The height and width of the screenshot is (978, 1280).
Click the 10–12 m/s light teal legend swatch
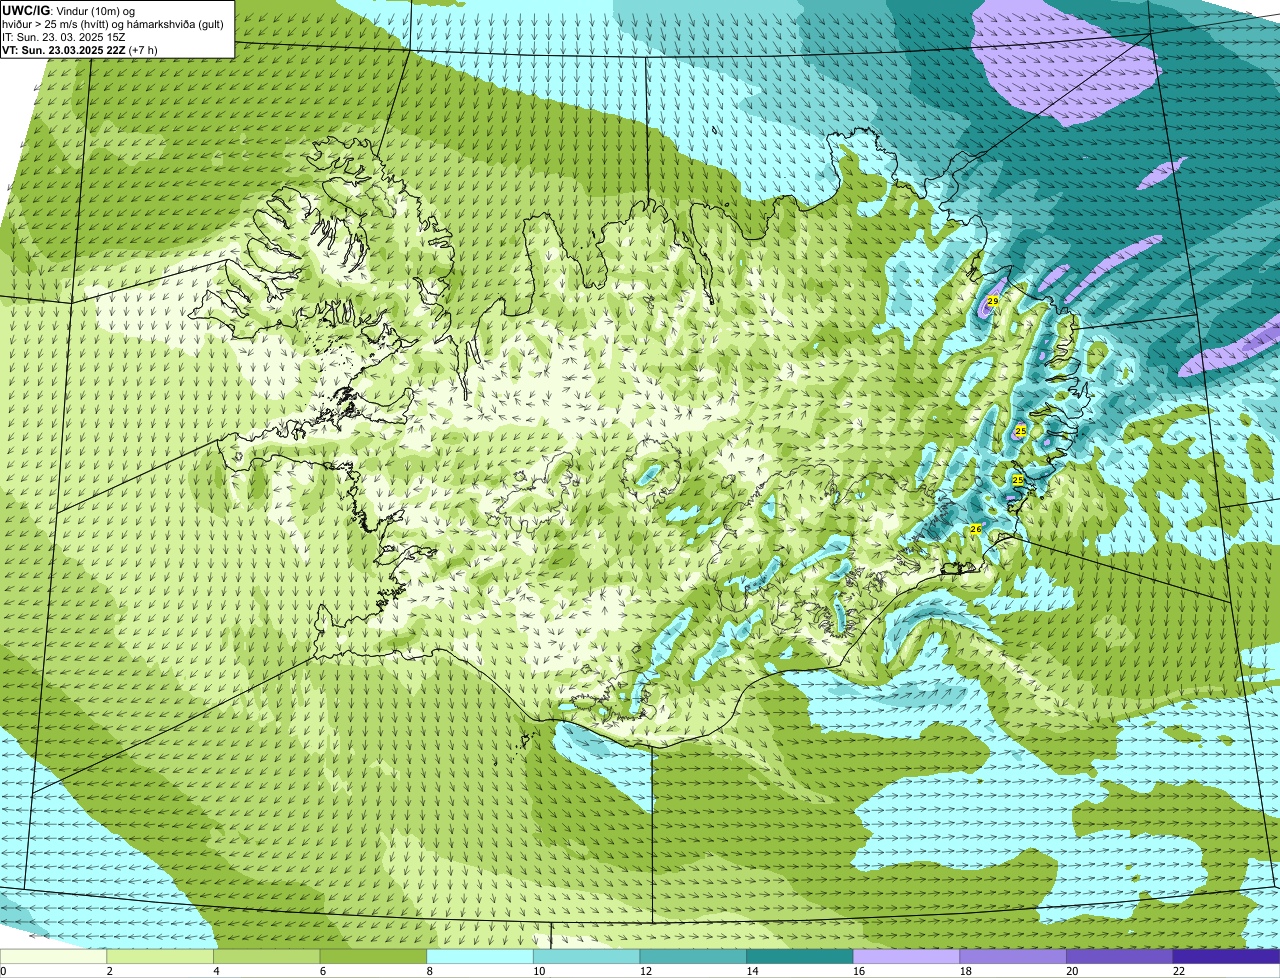(587, 956)
